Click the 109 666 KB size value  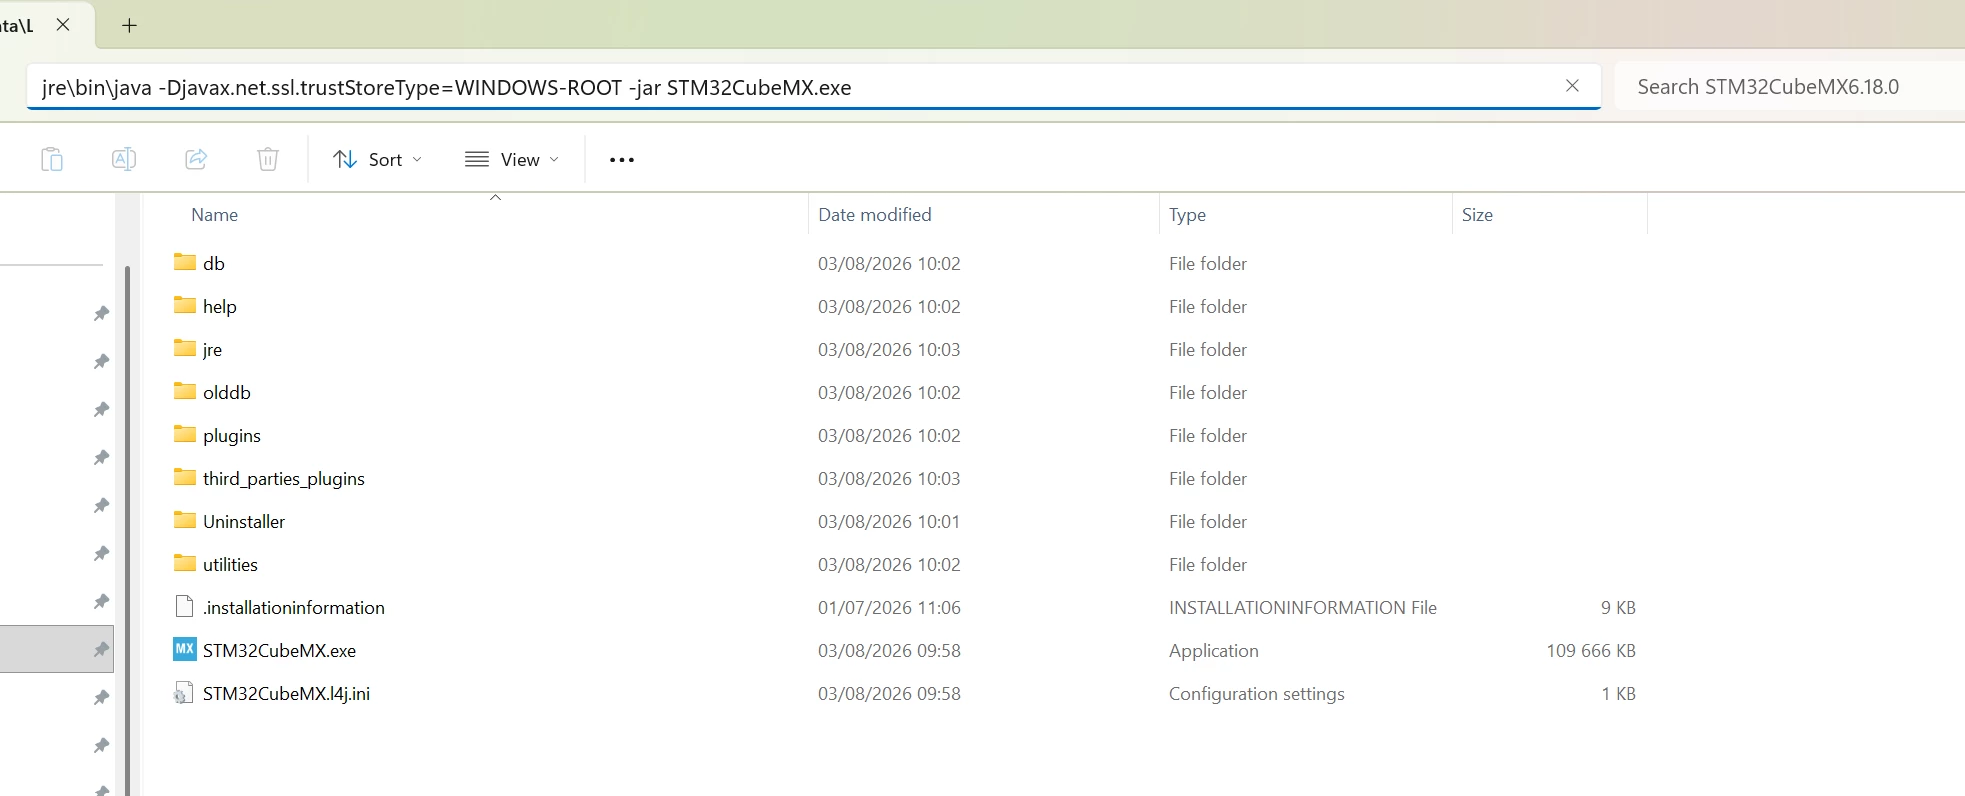[x=1591, y=651]
